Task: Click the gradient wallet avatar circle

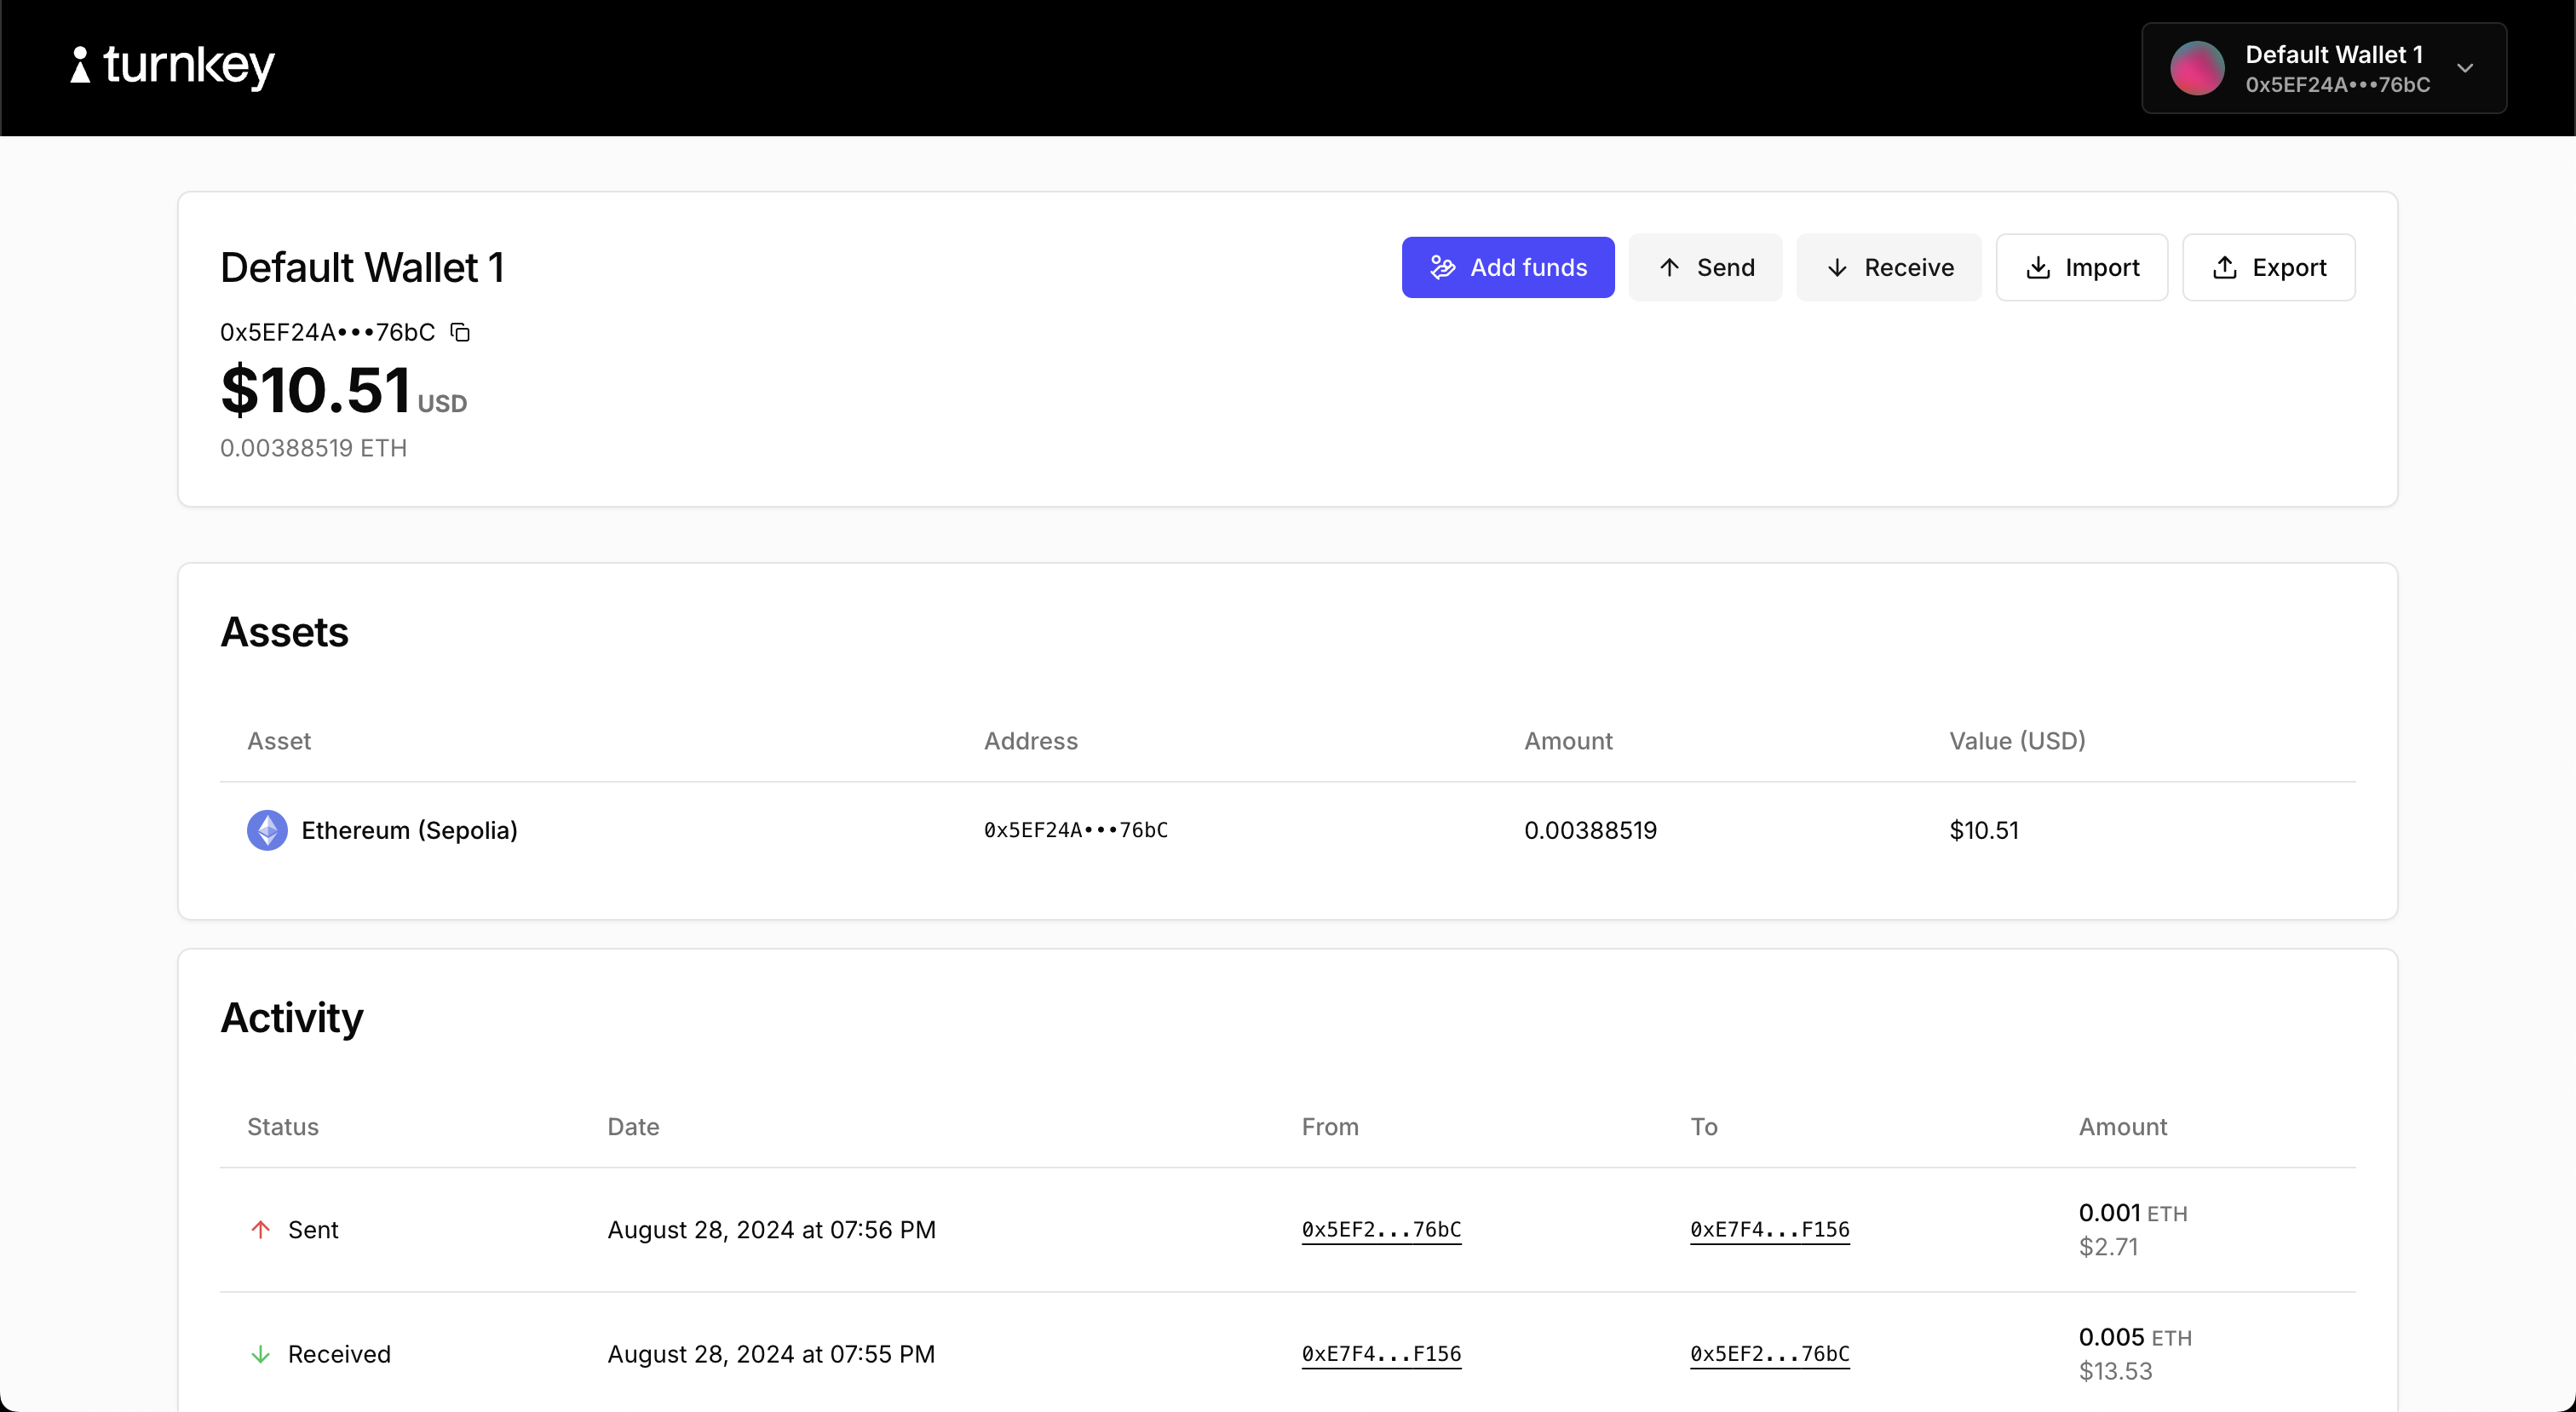Action: 2195,68
